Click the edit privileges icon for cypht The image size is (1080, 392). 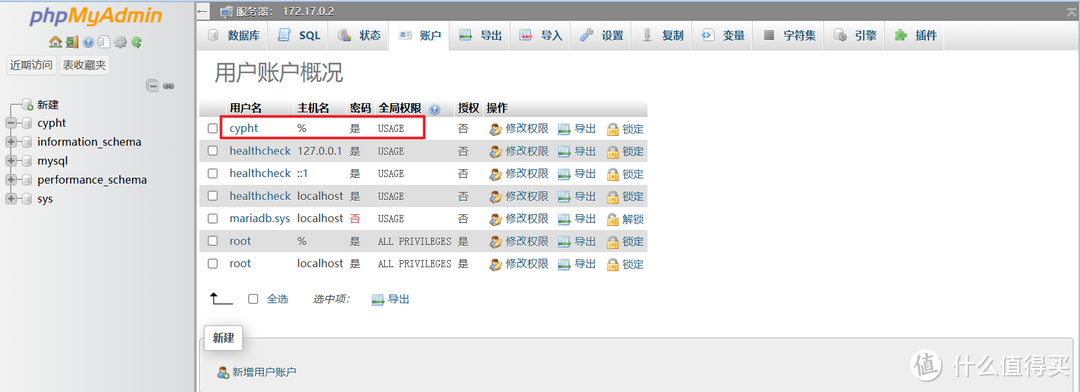(495, 129)
